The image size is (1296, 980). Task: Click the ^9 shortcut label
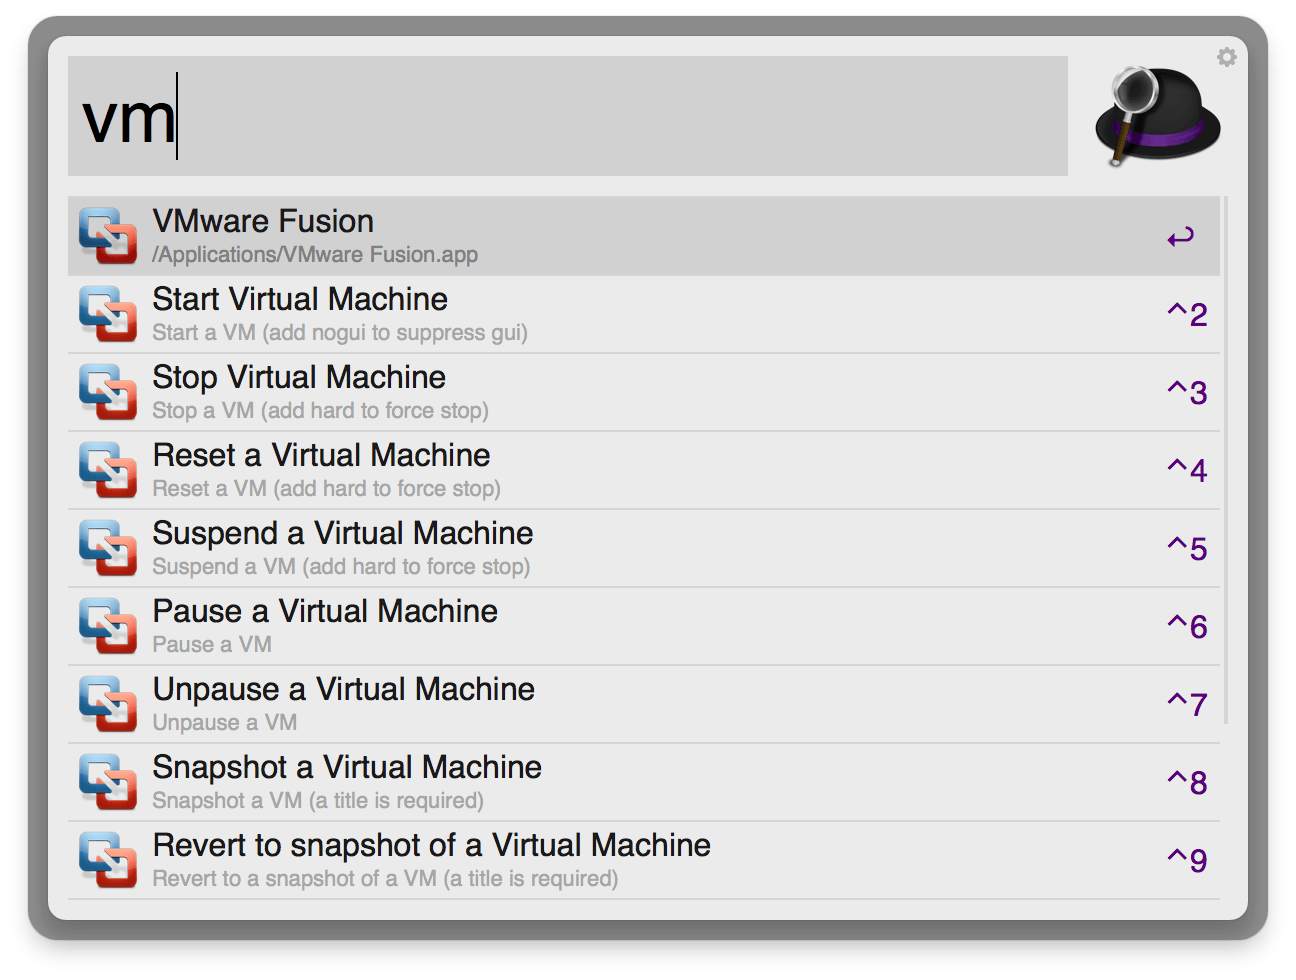(x=1186, y=860)
